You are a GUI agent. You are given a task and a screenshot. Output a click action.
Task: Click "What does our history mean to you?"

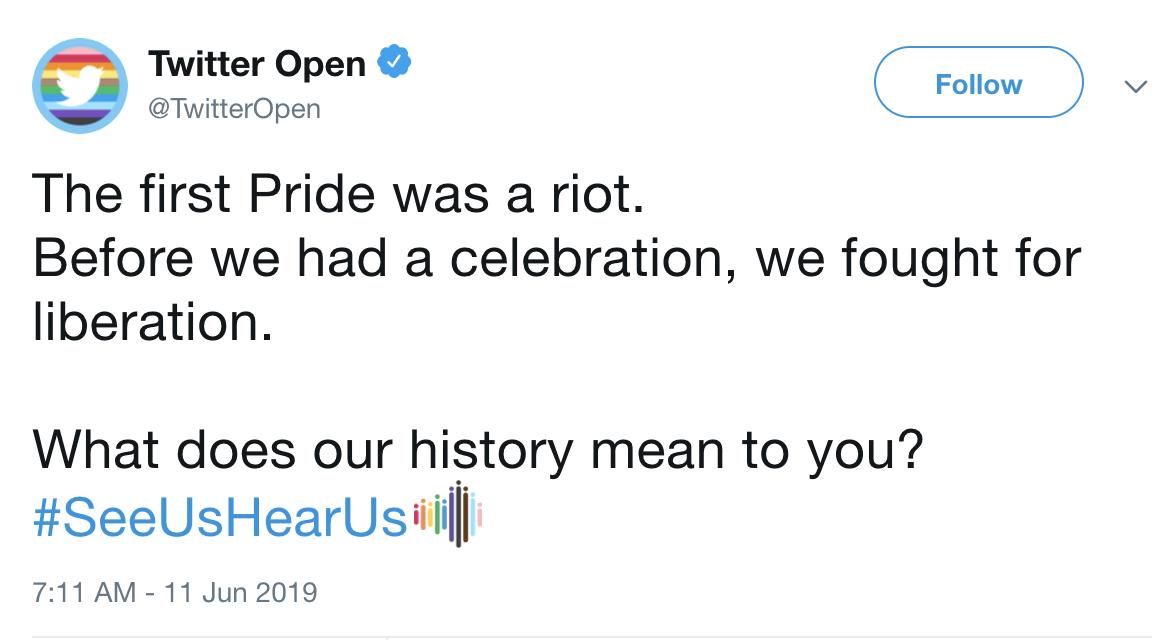(478, 451)
